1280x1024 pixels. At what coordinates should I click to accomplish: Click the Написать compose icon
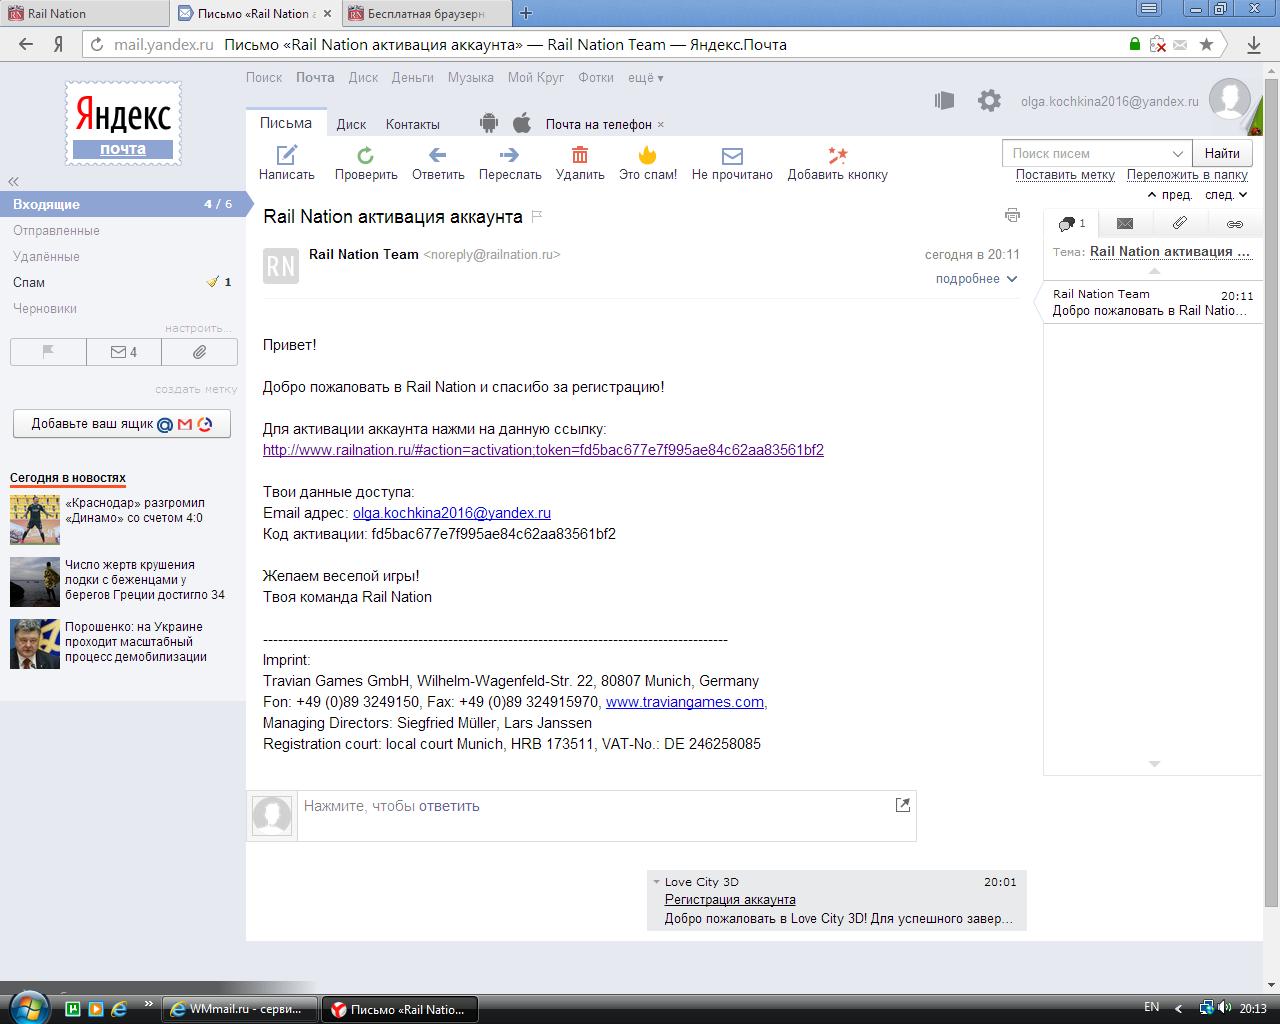(287, 154)
